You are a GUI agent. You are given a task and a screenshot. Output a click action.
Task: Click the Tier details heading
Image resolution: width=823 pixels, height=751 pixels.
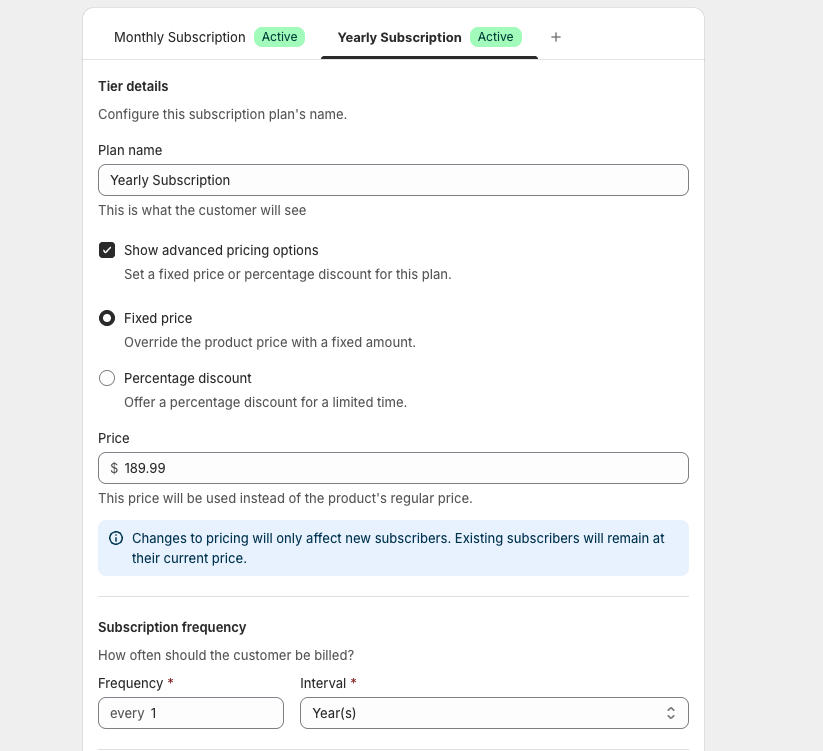(x=133, y=86)
